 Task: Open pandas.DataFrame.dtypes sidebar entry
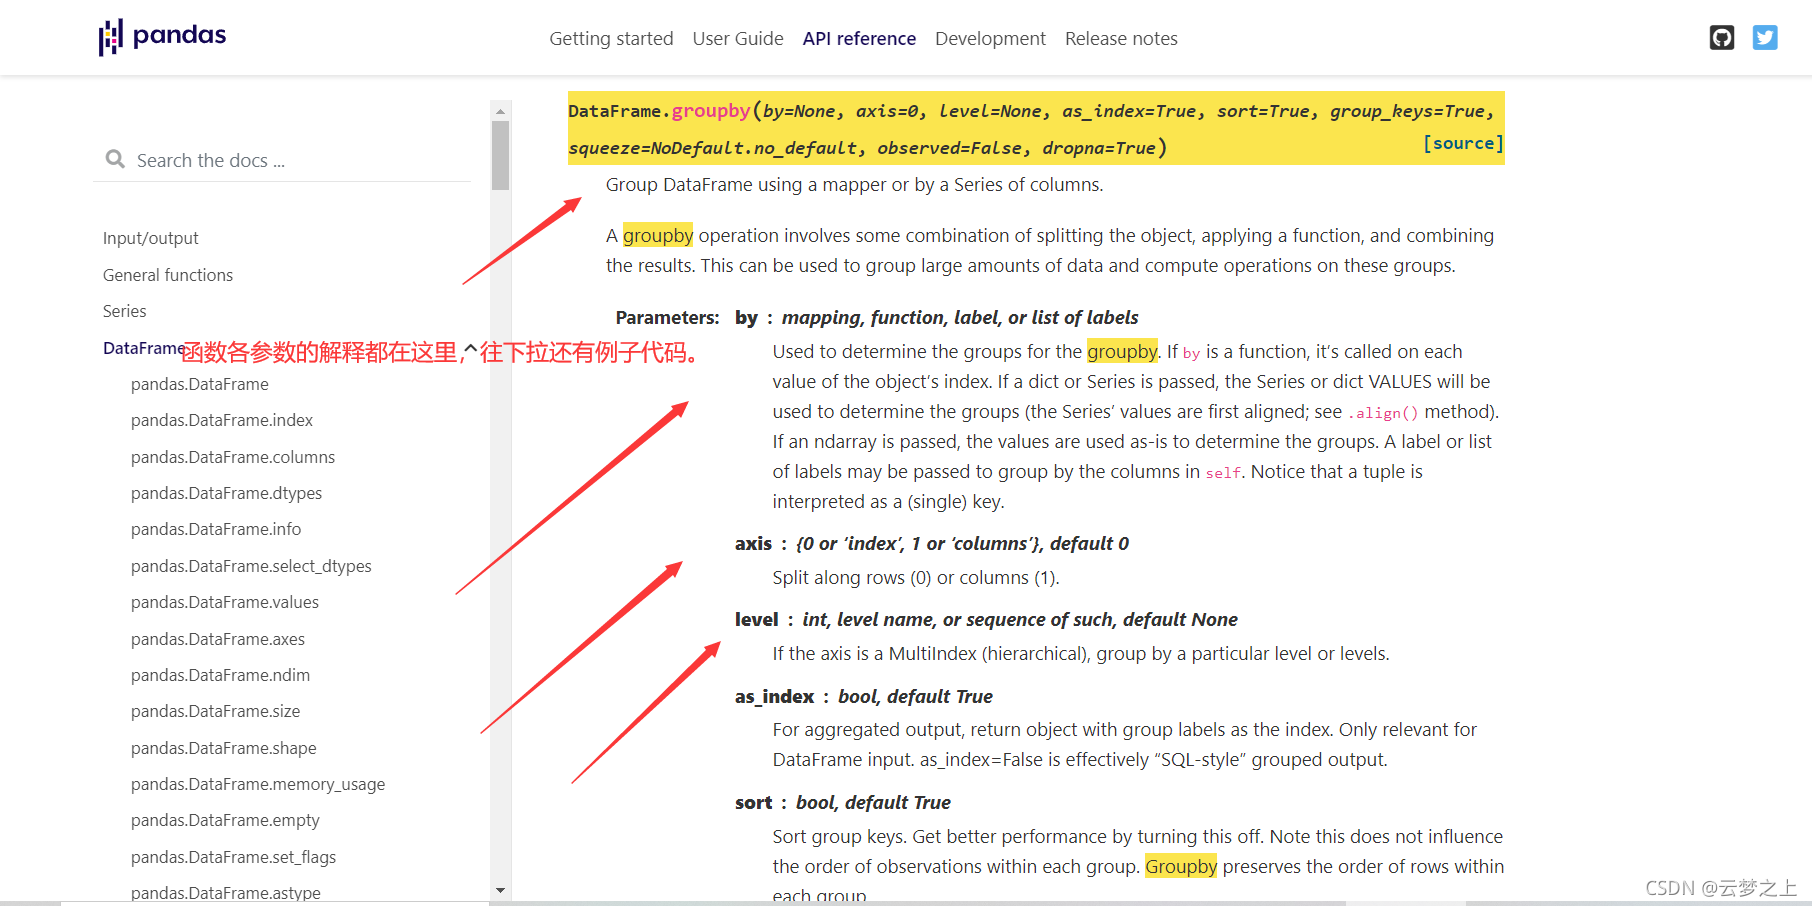[x=227, y=493]
